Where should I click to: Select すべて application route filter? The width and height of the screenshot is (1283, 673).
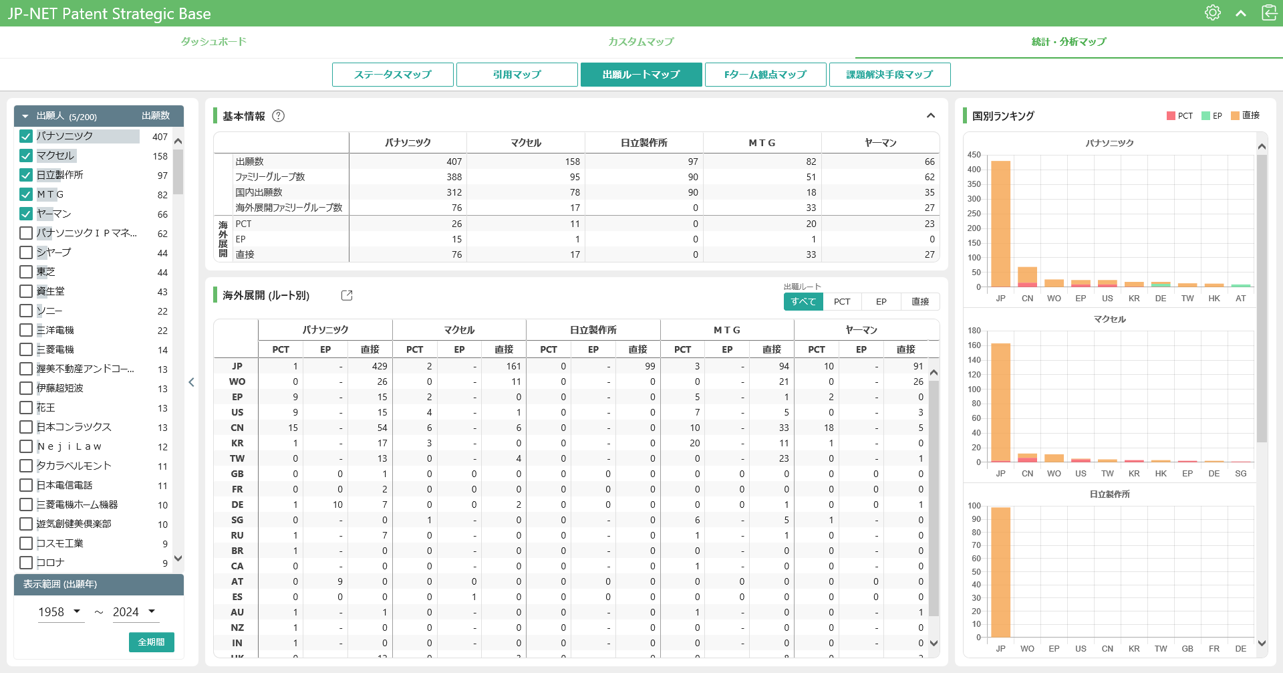(x=803, y=301)
